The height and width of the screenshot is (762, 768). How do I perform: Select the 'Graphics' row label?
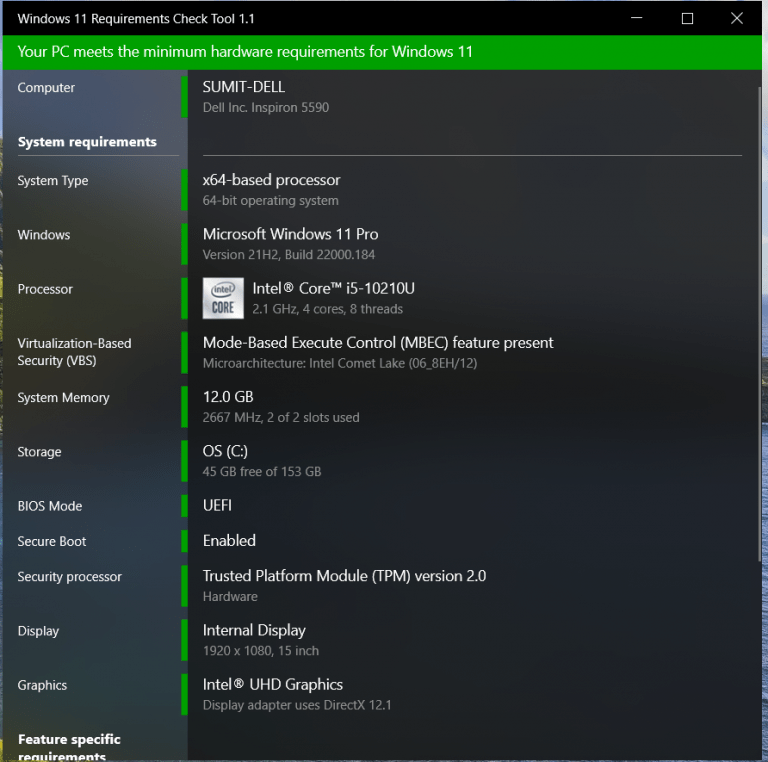tap(42, 686)
